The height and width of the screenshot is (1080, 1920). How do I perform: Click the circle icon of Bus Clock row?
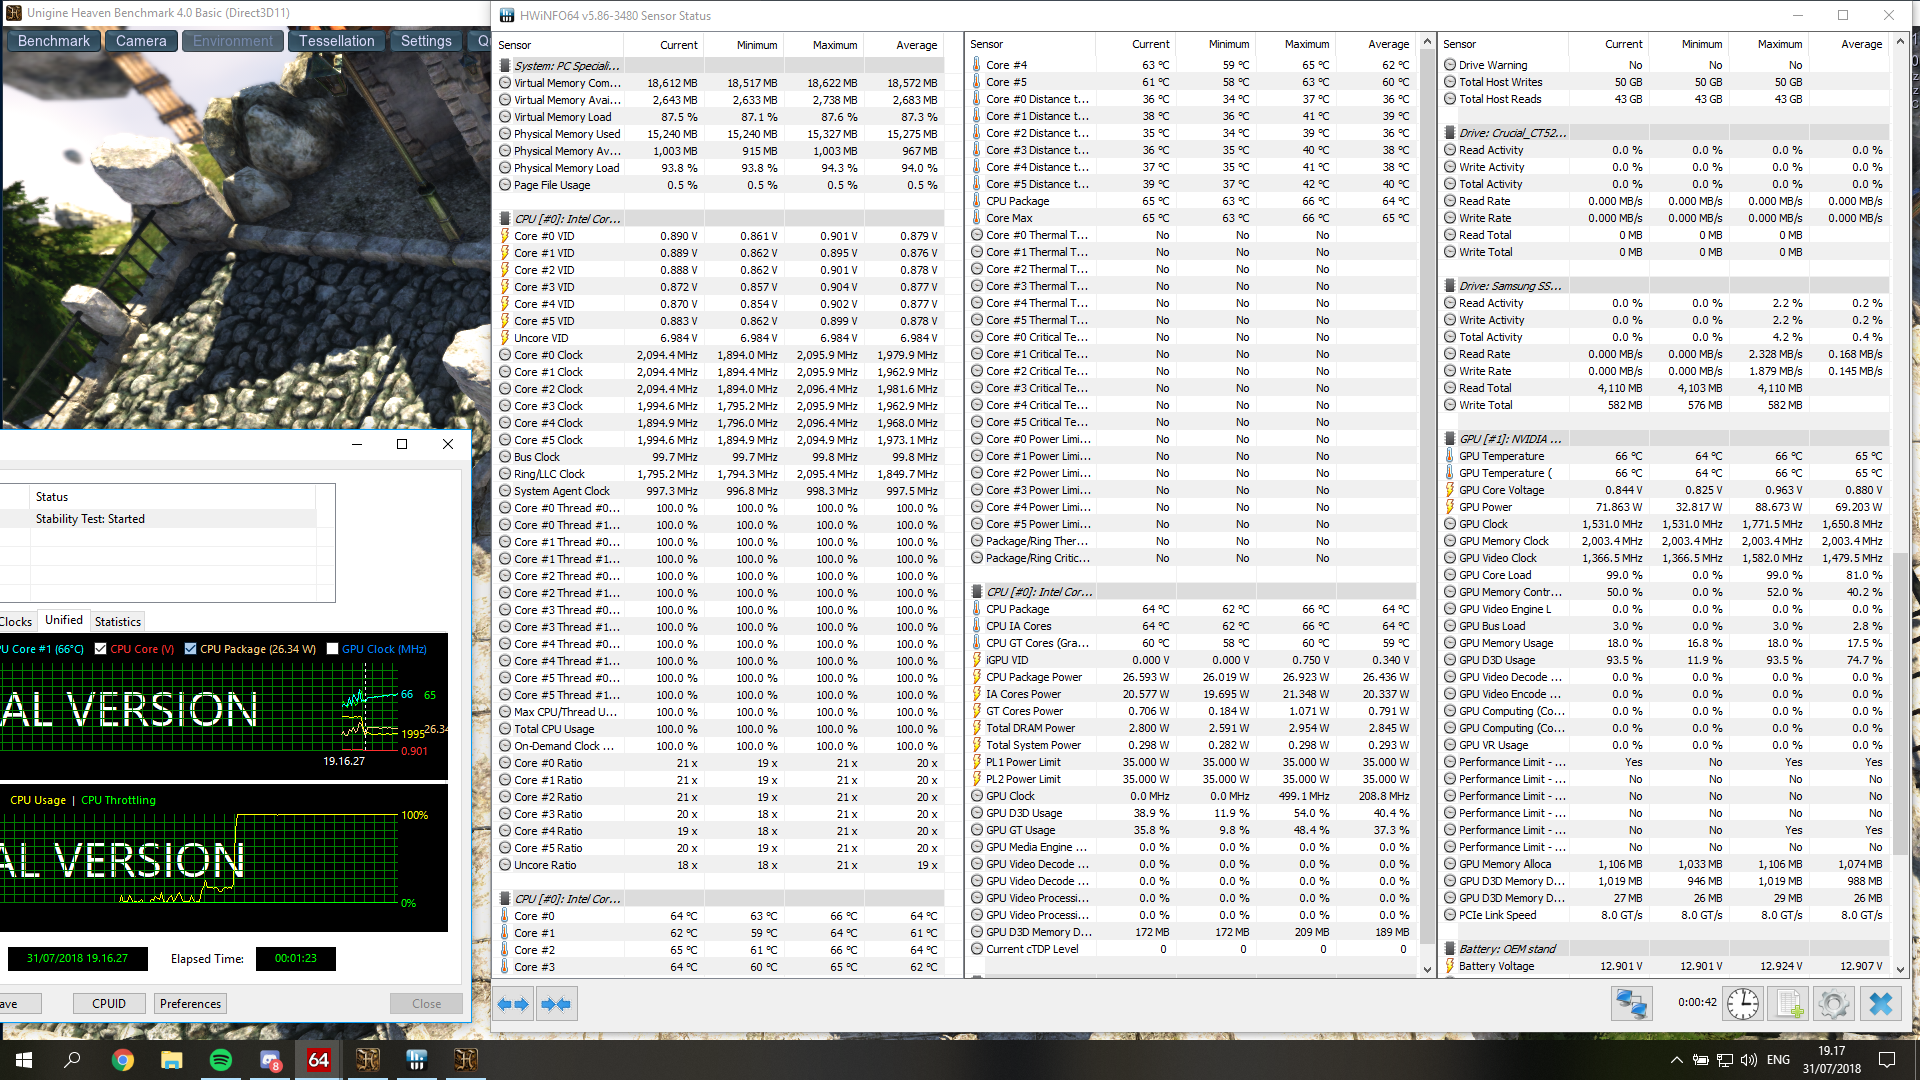(505, 457)
